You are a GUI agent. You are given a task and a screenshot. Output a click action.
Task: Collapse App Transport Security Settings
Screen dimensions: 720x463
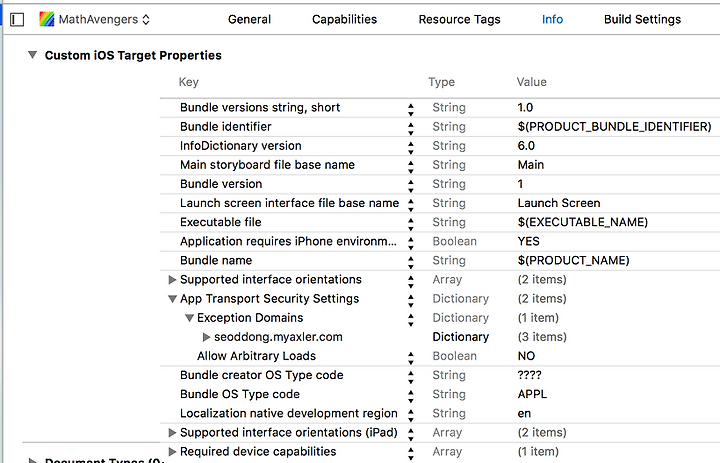172,299
